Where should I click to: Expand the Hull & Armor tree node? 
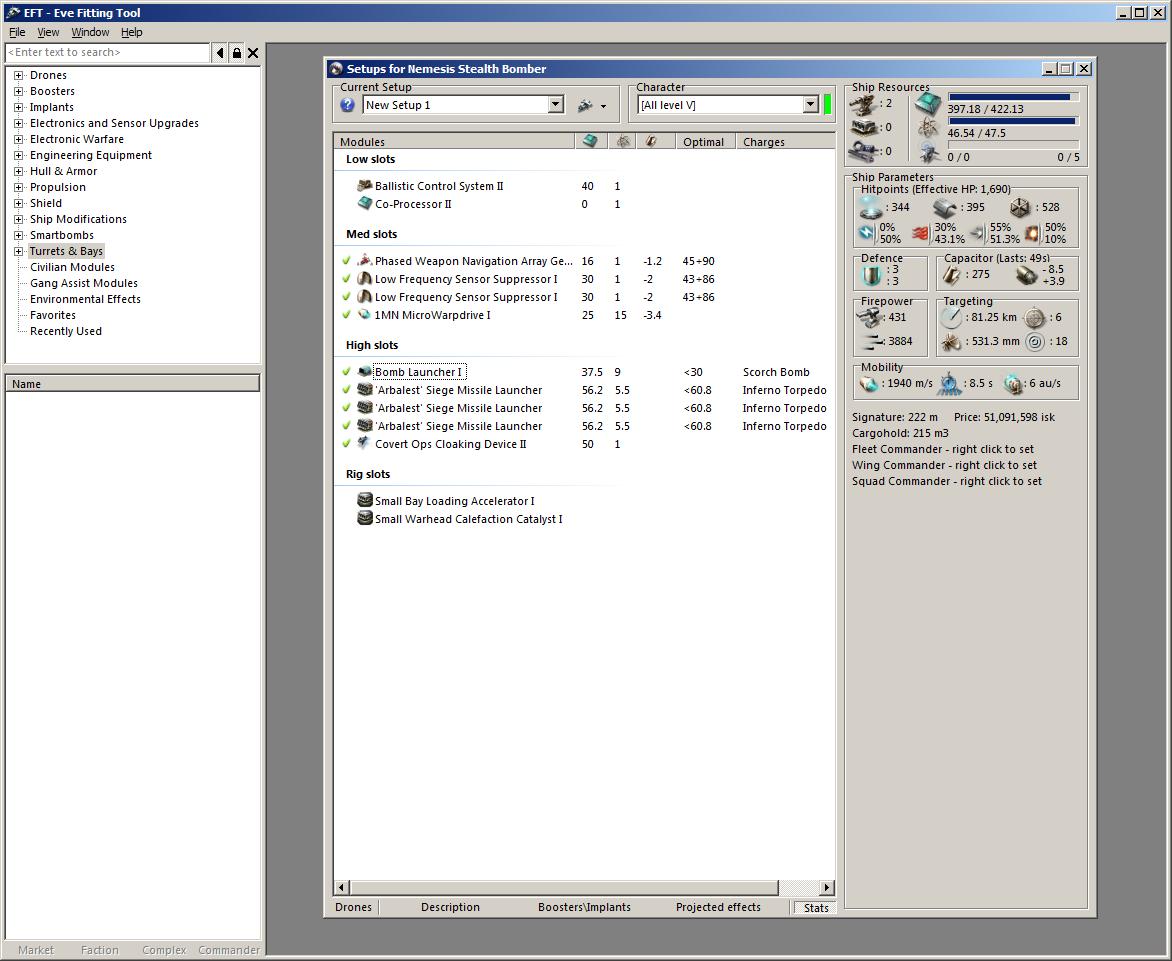click(x=19, y=171)
